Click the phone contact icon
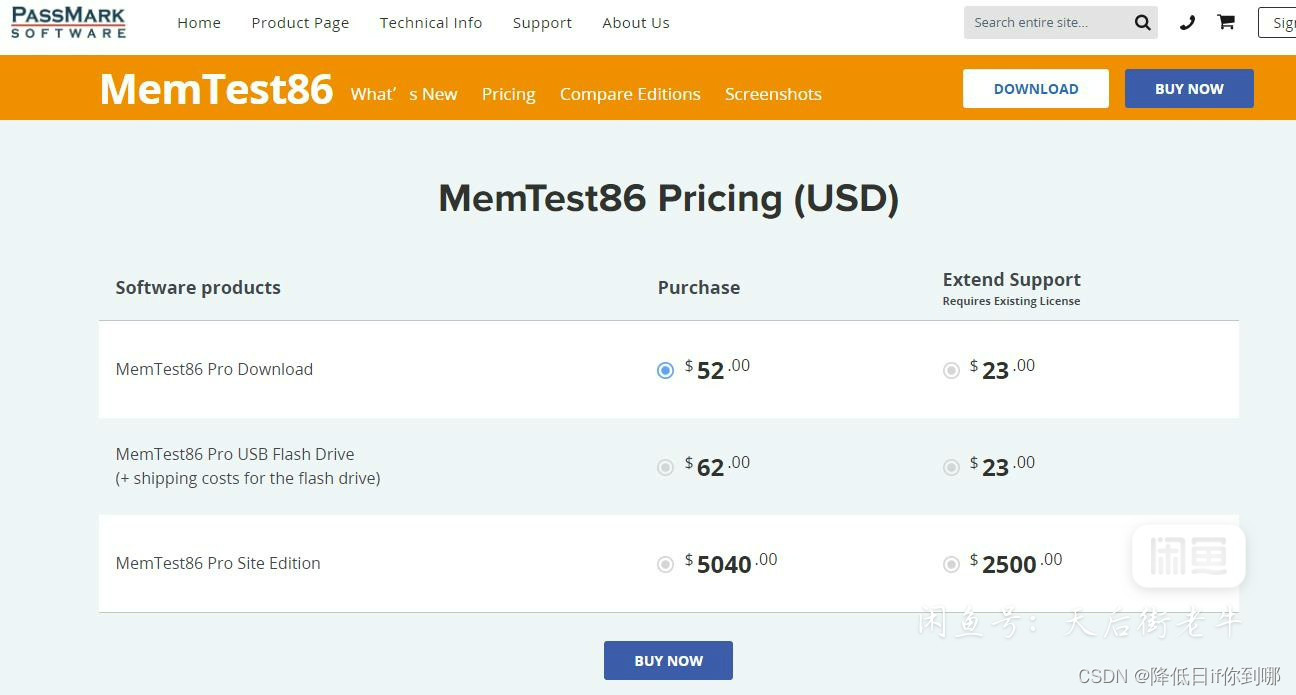Screen dimensions: 1296x695 tap(1187, 23)
